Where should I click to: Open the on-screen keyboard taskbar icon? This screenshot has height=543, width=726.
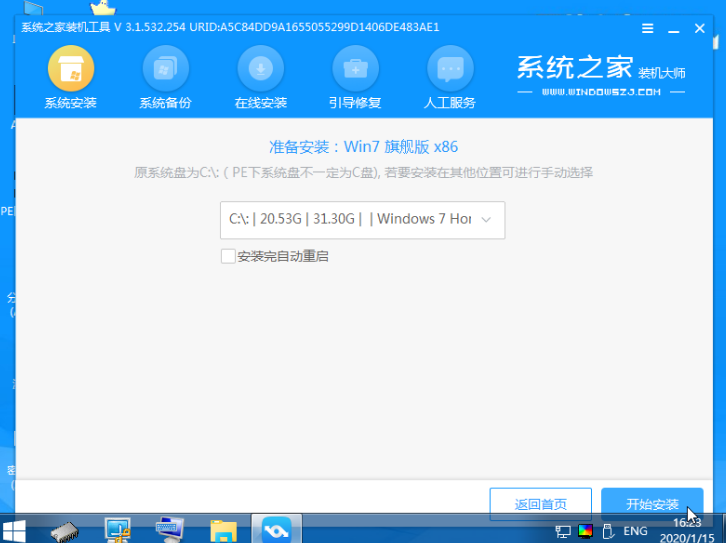170,529
